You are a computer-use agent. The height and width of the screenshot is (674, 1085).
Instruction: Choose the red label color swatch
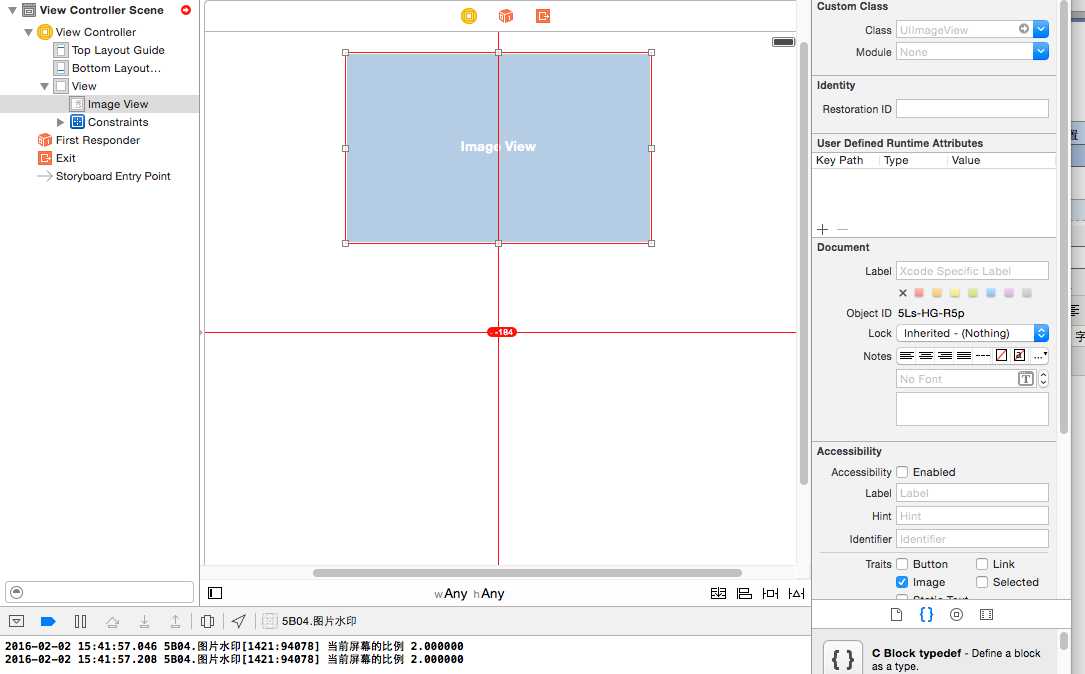(919, 293)
